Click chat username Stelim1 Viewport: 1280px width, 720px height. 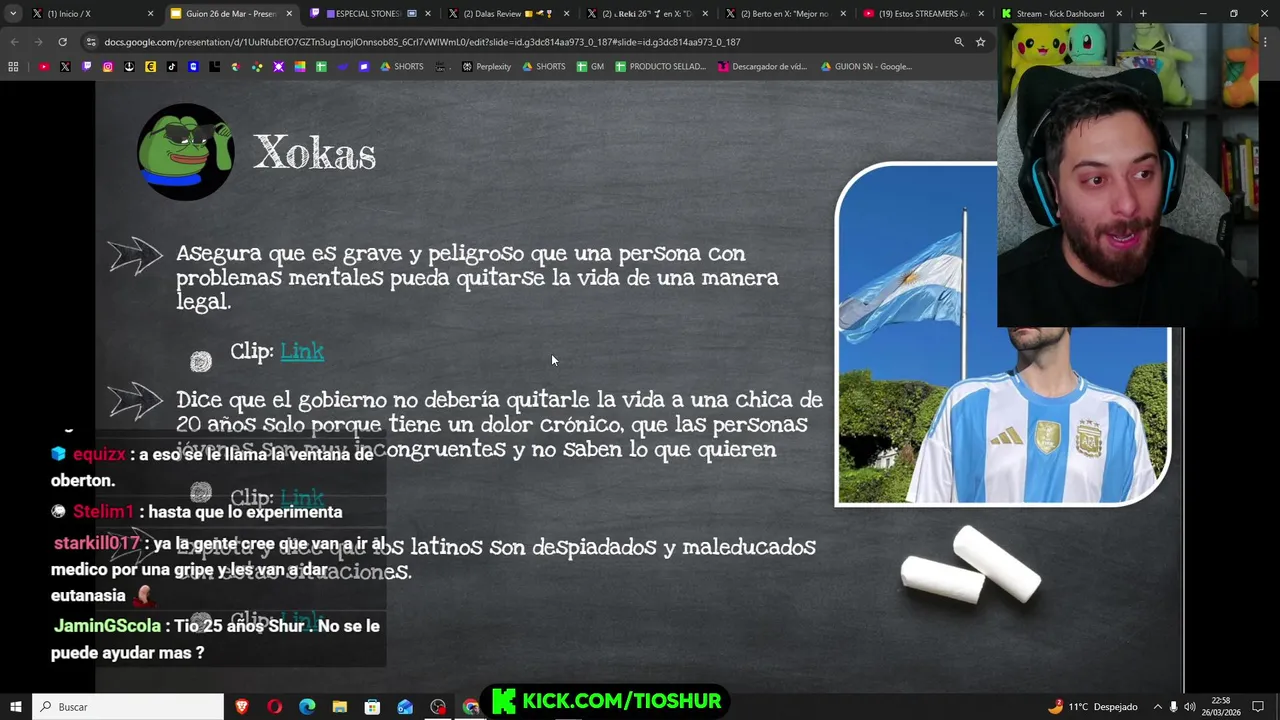103,512
